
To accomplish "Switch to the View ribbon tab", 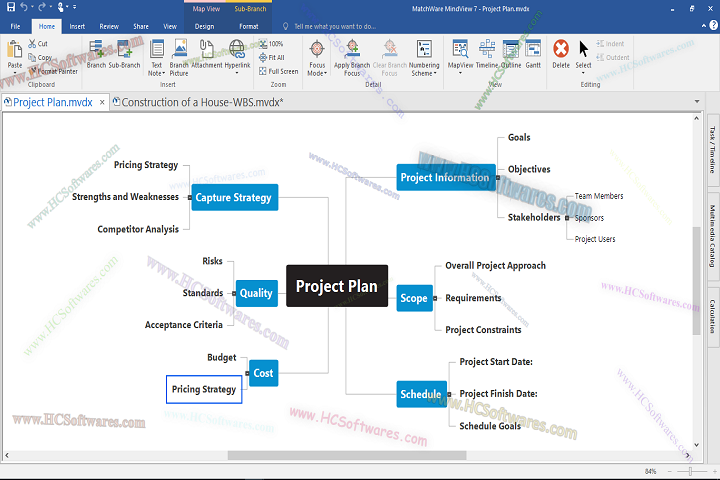I will [170, 27].
